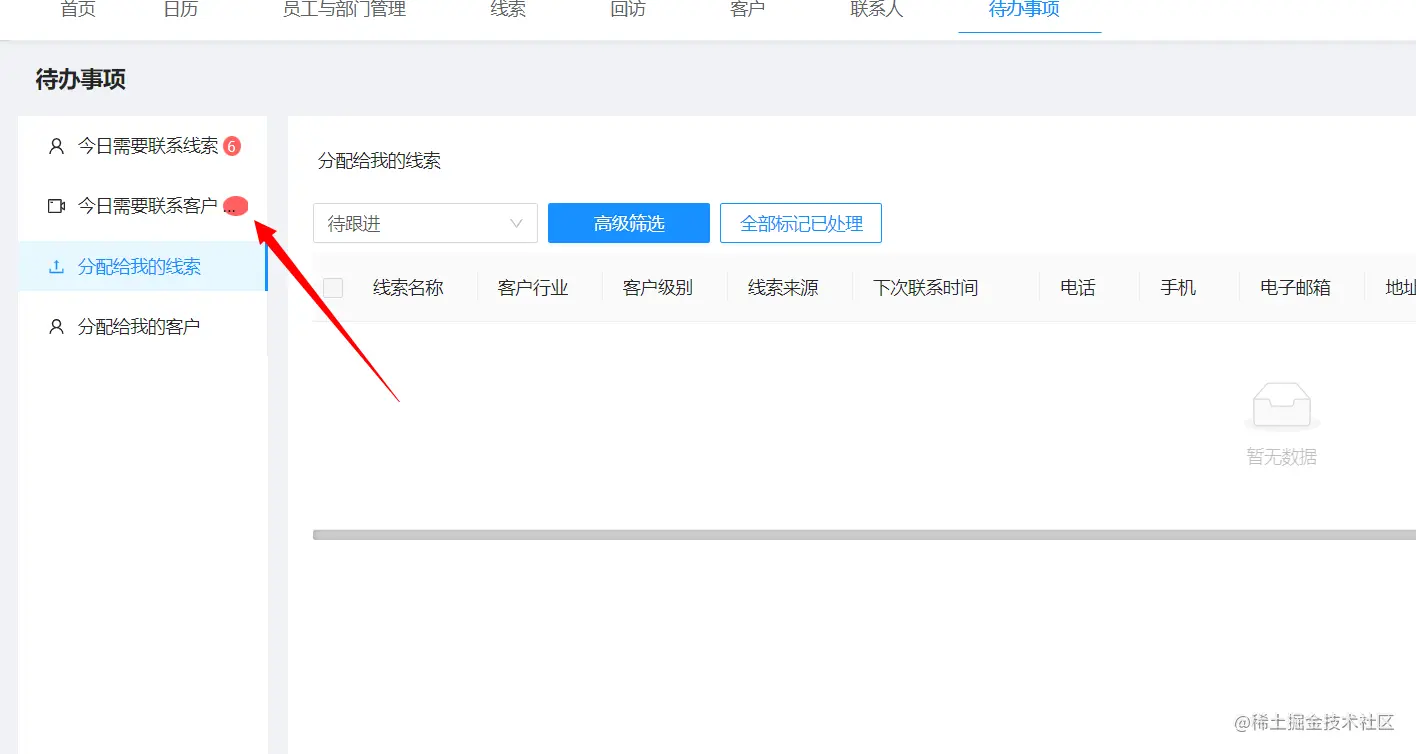Click the 手机 column header
Screen dimensions: 1416x754
click(1178, 288)
